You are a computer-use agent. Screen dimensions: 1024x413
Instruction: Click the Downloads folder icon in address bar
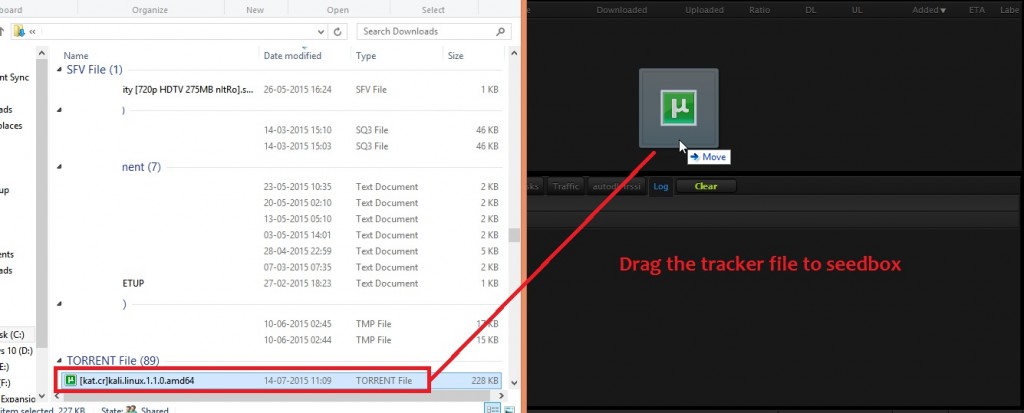click(19, 31)
